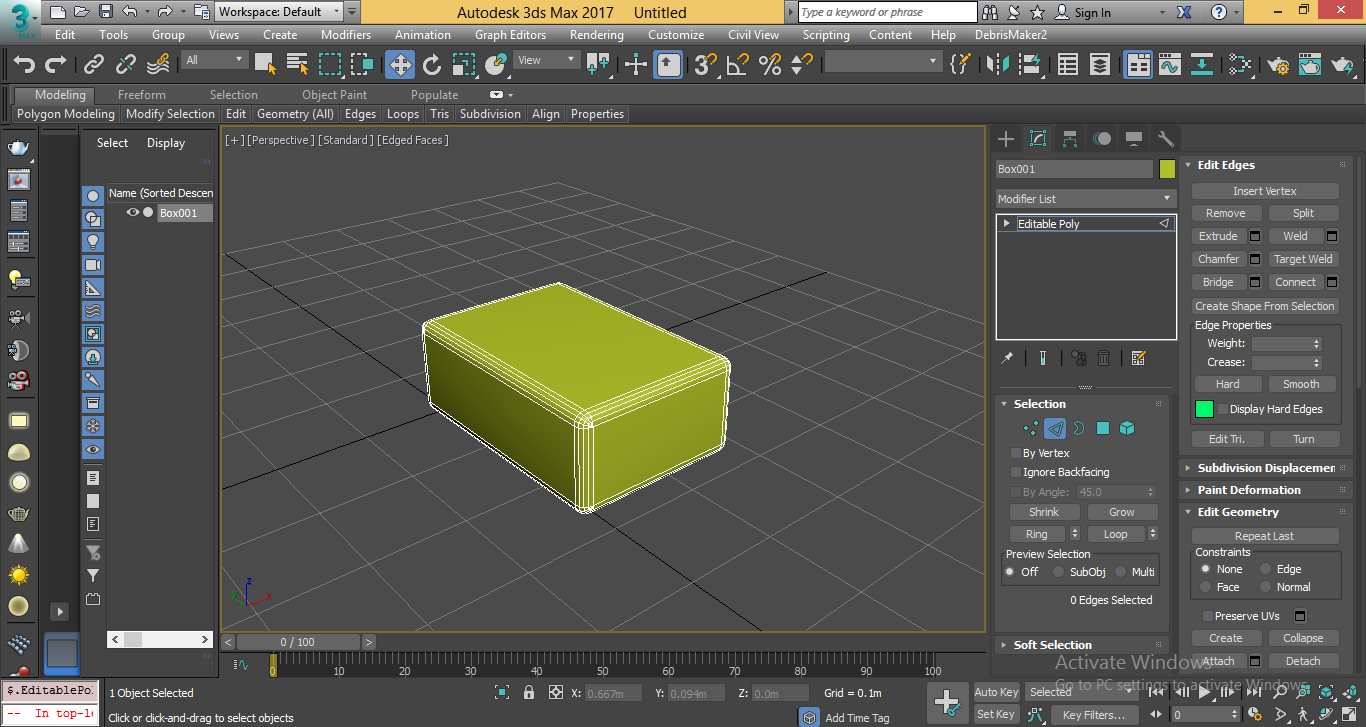Toggle the 3D Snaps button
The width and height of the screenshot is (1366, 727).
[705, 65]
